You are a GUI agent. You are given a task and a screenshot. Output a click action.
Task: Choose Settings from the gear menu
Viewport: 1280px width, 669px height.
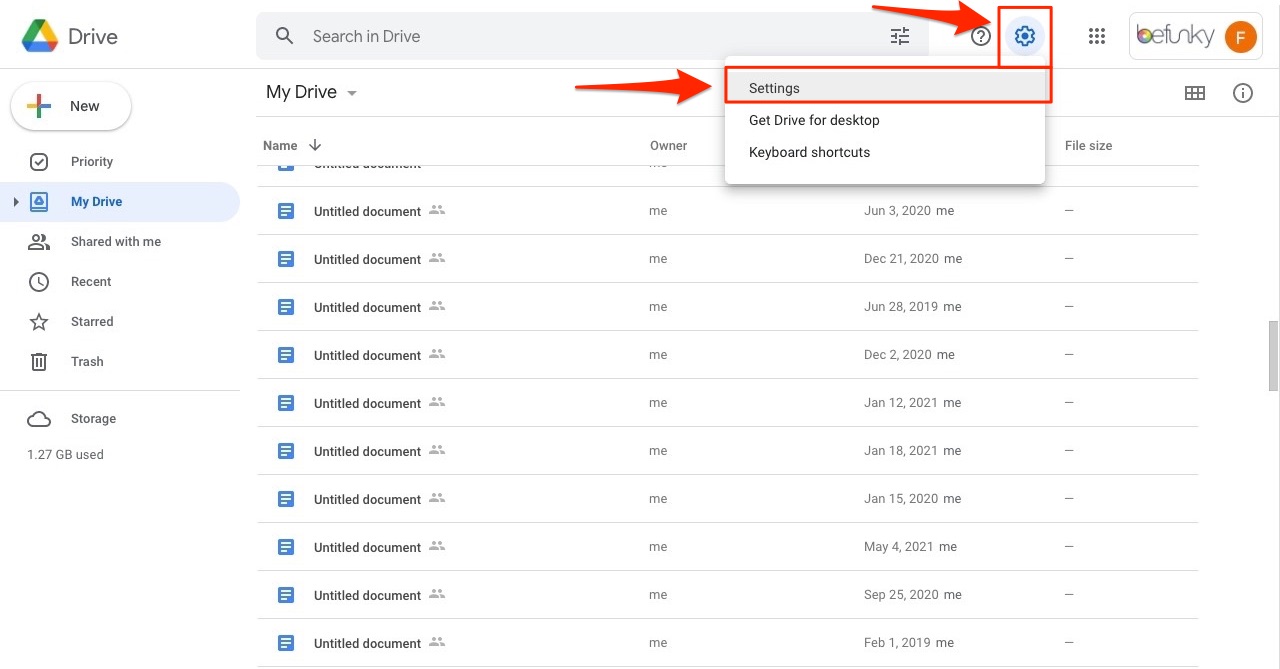coord(885,88)
